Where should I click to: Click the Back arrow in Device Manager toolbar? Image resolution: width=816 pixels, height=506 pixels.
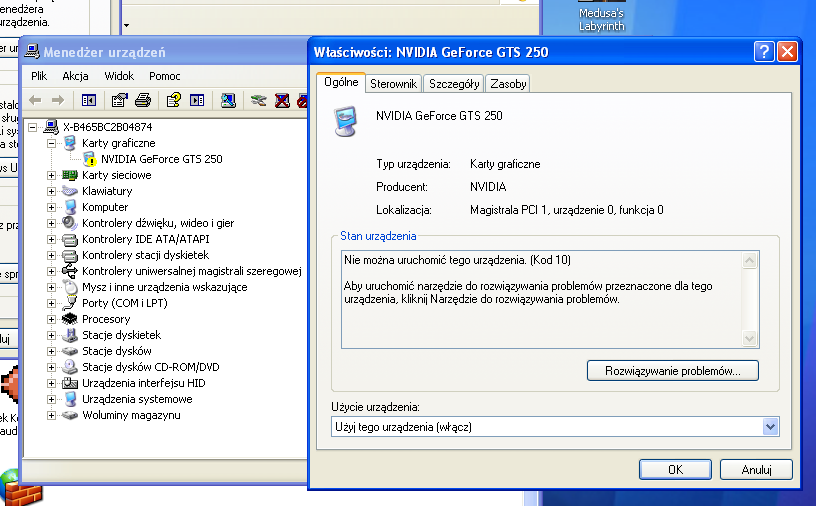pyautogui.click(x=35, y=100)
